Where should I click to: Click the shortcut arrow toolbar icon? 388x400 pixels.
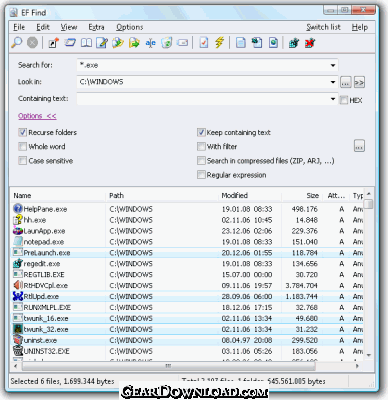point(54,43)
